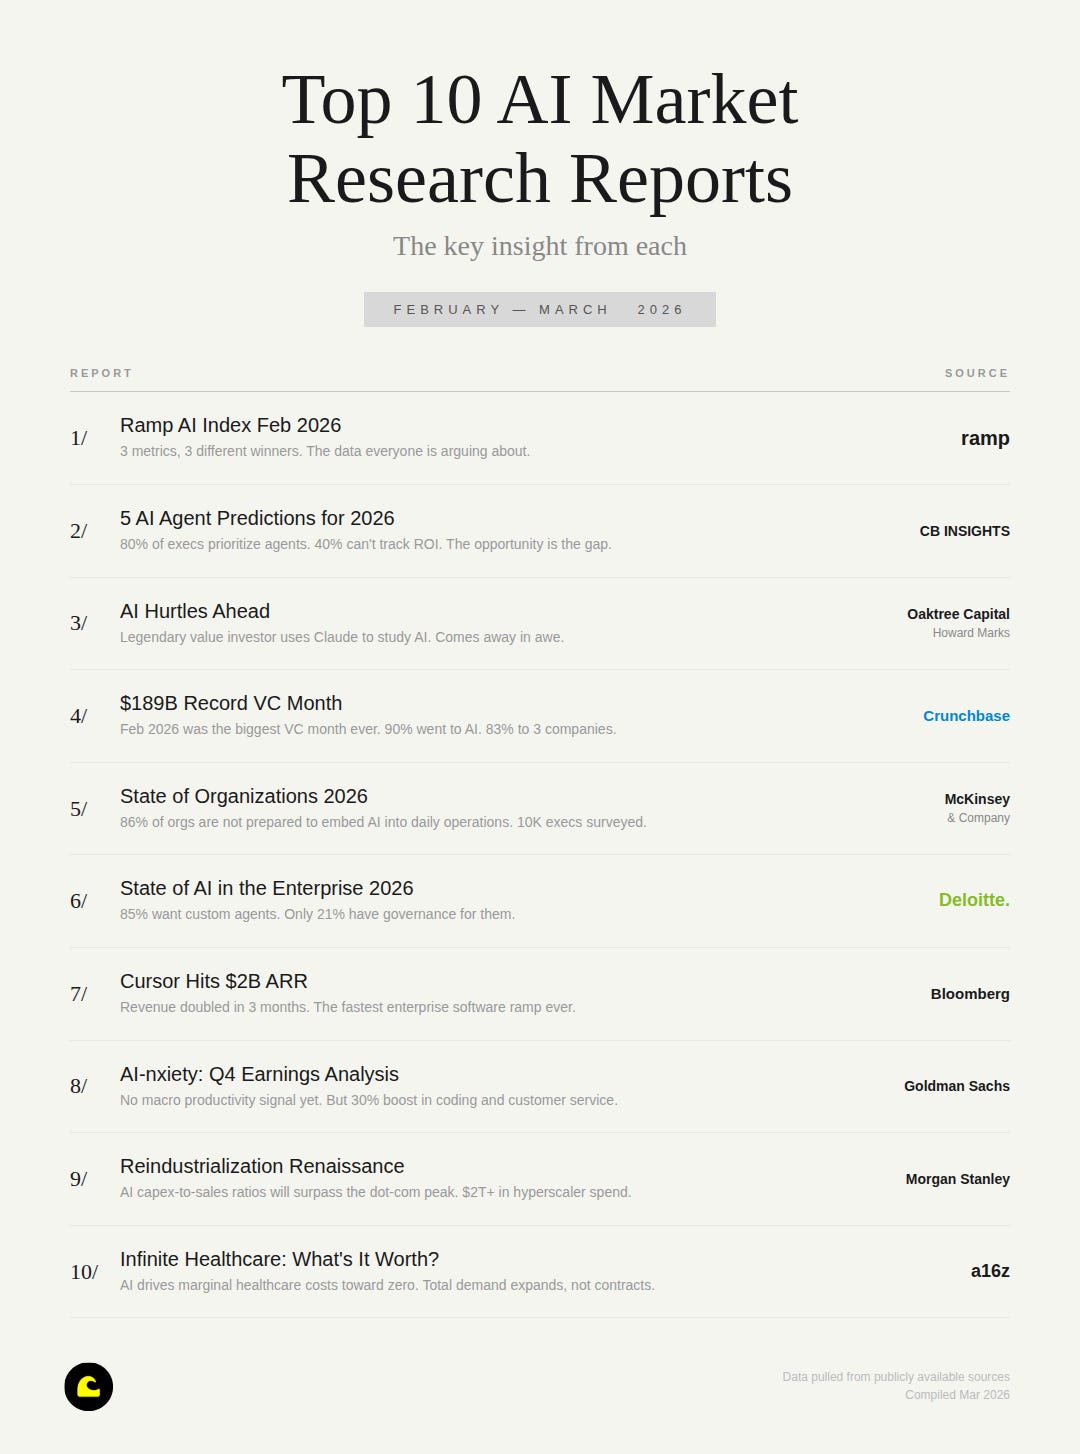Click the blue 'Crunchbase' source label
The width and height of the screenshot is (1080, 1454).
(x=966, y=716)
